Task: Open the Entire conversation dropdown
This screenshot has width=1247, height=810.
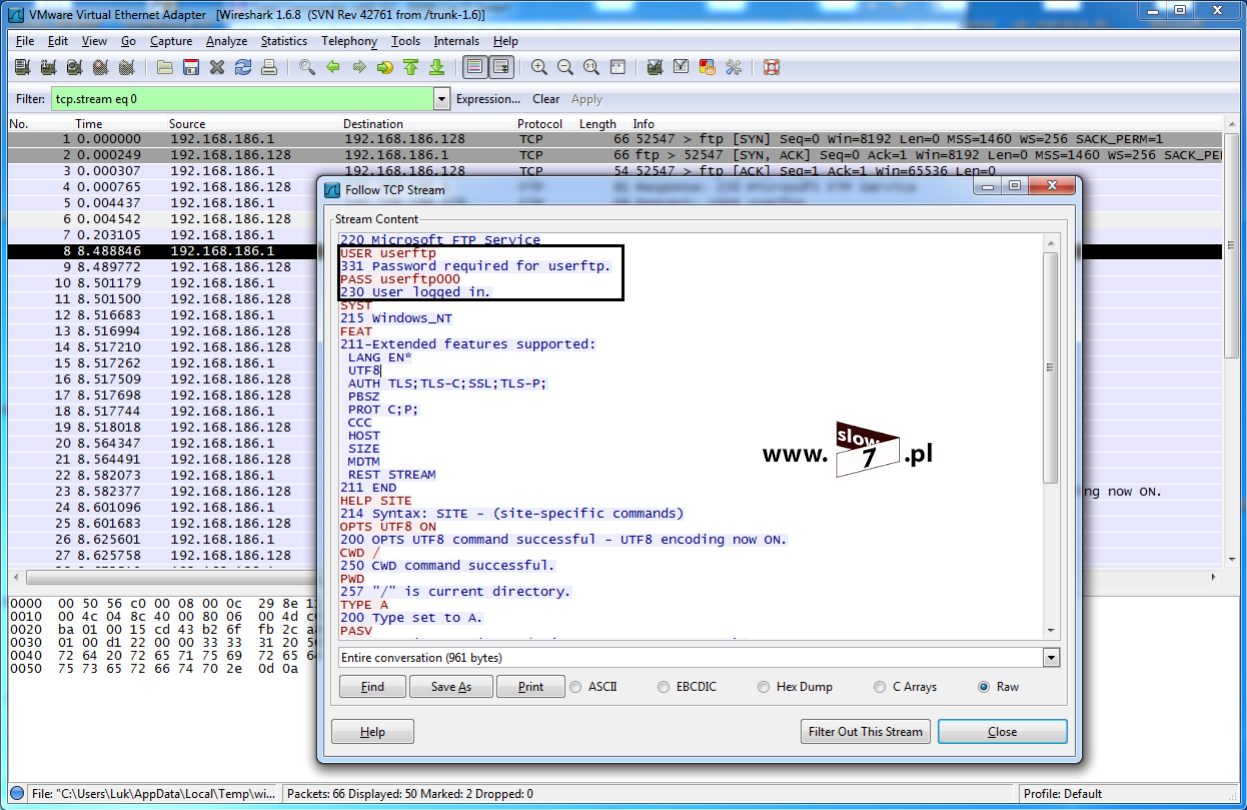Action: [1050, 657]
